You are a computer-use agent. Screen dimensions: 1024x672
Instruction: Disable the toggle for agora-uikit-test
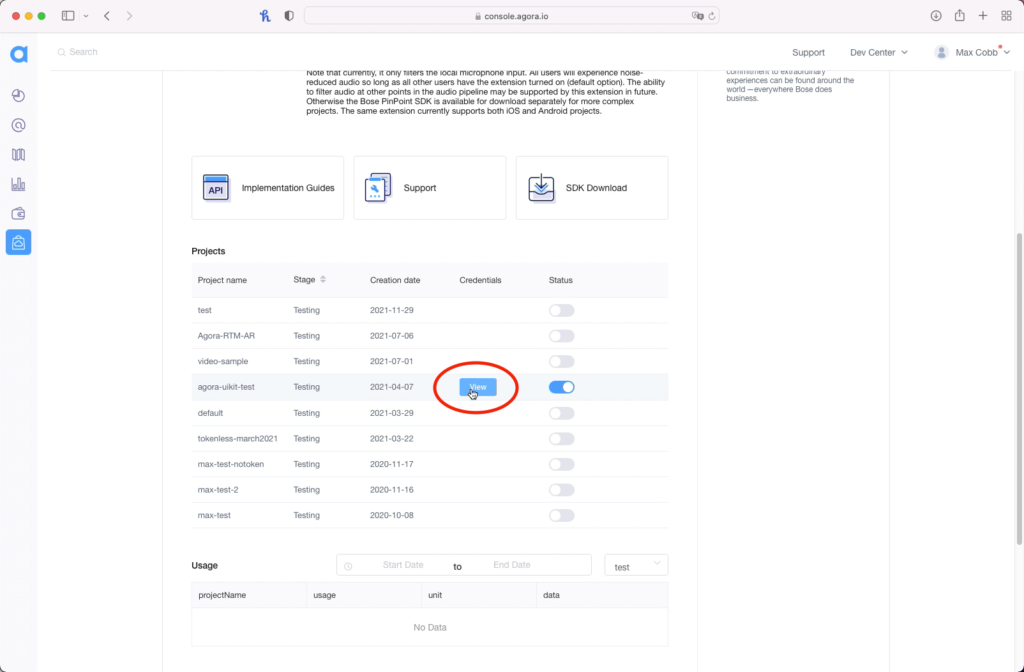tap(562, 387)
